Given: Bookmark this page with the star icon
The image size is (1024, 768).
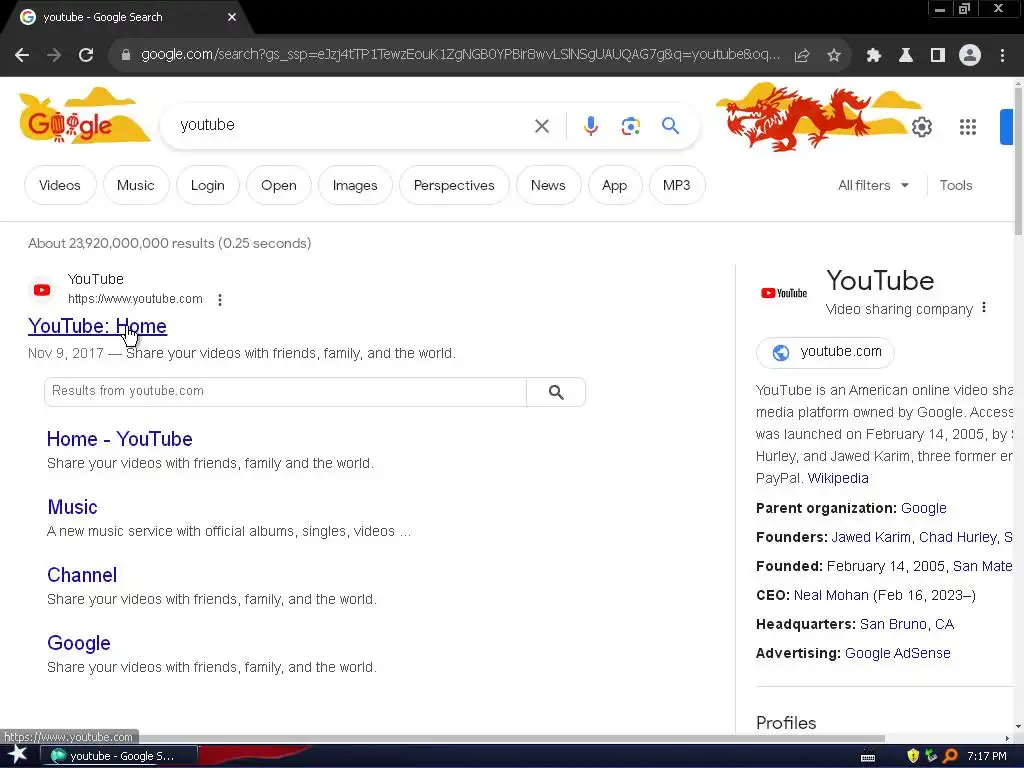Looking at the screenshot, I should point(834,56).
